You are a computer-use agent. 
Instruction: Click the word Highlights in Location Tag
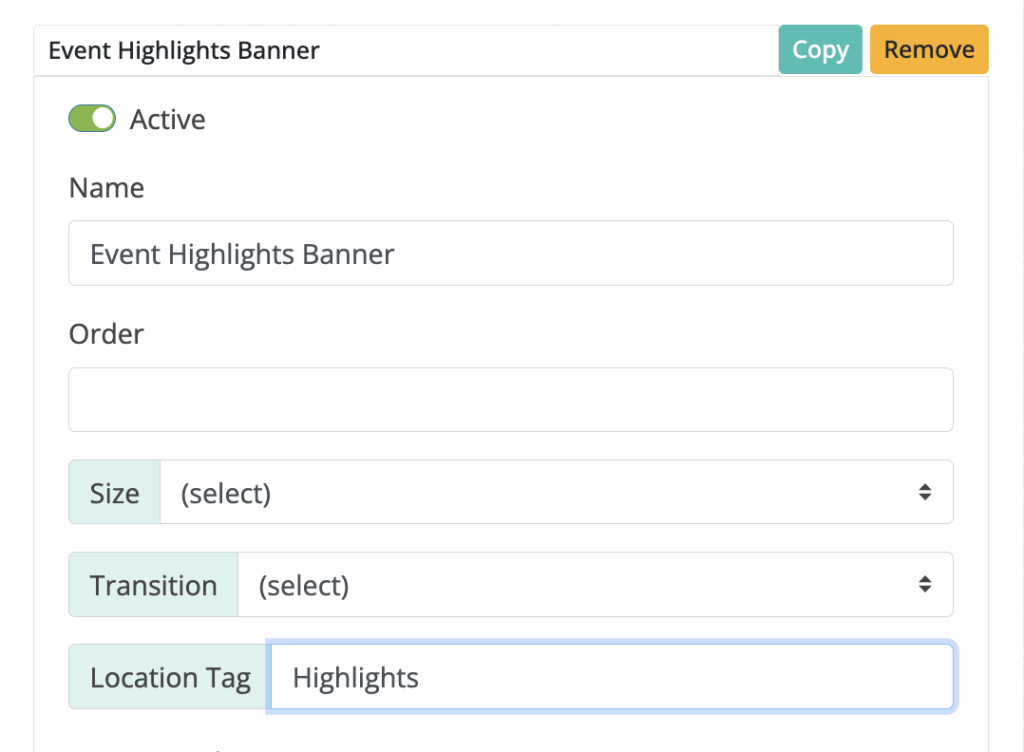tap(356, 678)
